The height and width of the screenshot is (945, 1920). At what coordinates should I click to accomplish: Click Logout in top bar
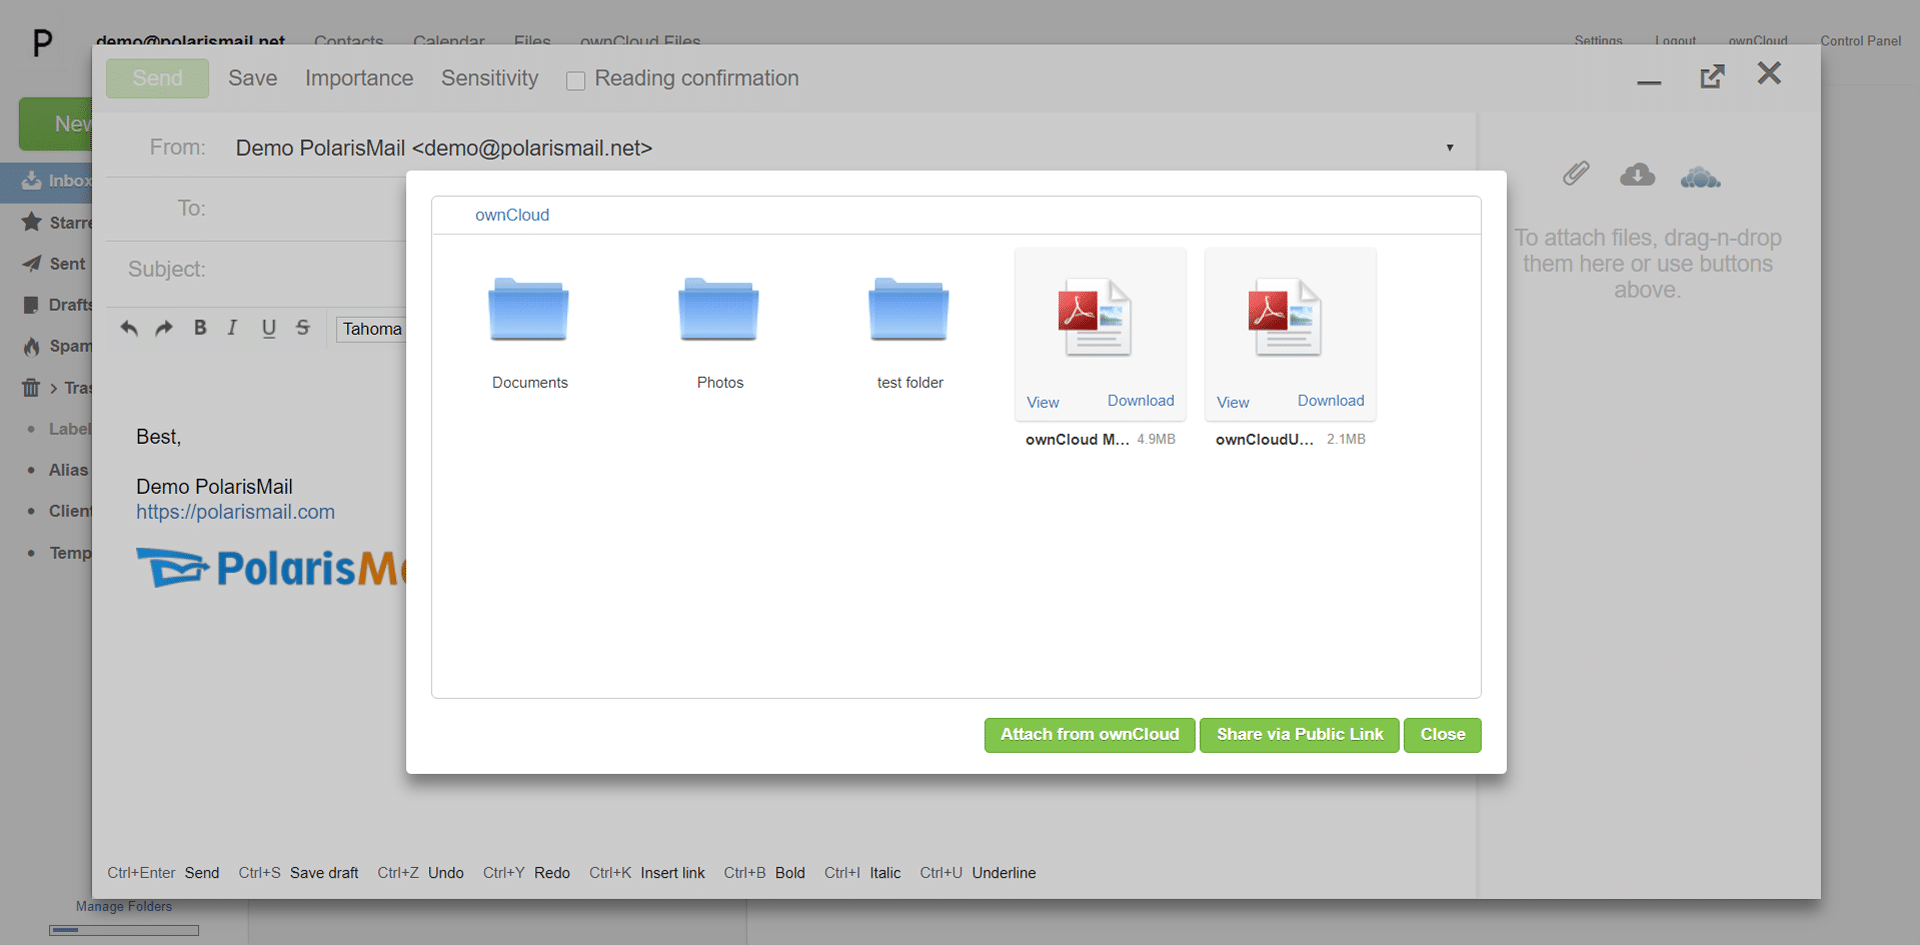tap(1675, 40)
